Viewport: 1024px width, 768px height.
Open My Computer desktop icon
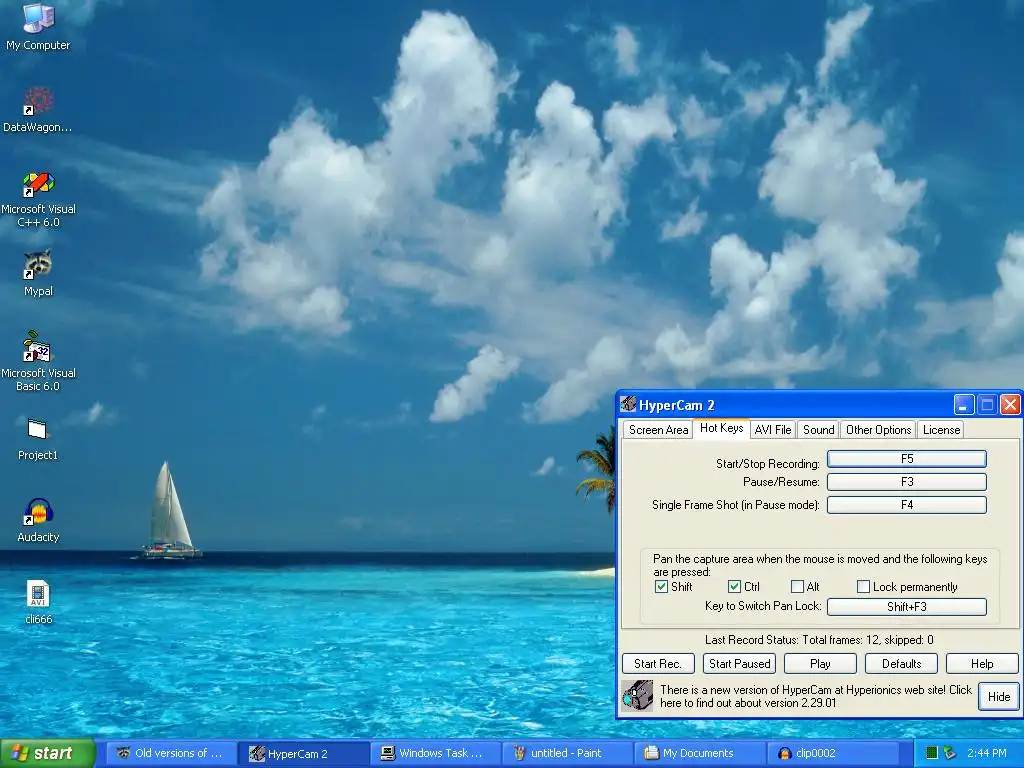38,18
